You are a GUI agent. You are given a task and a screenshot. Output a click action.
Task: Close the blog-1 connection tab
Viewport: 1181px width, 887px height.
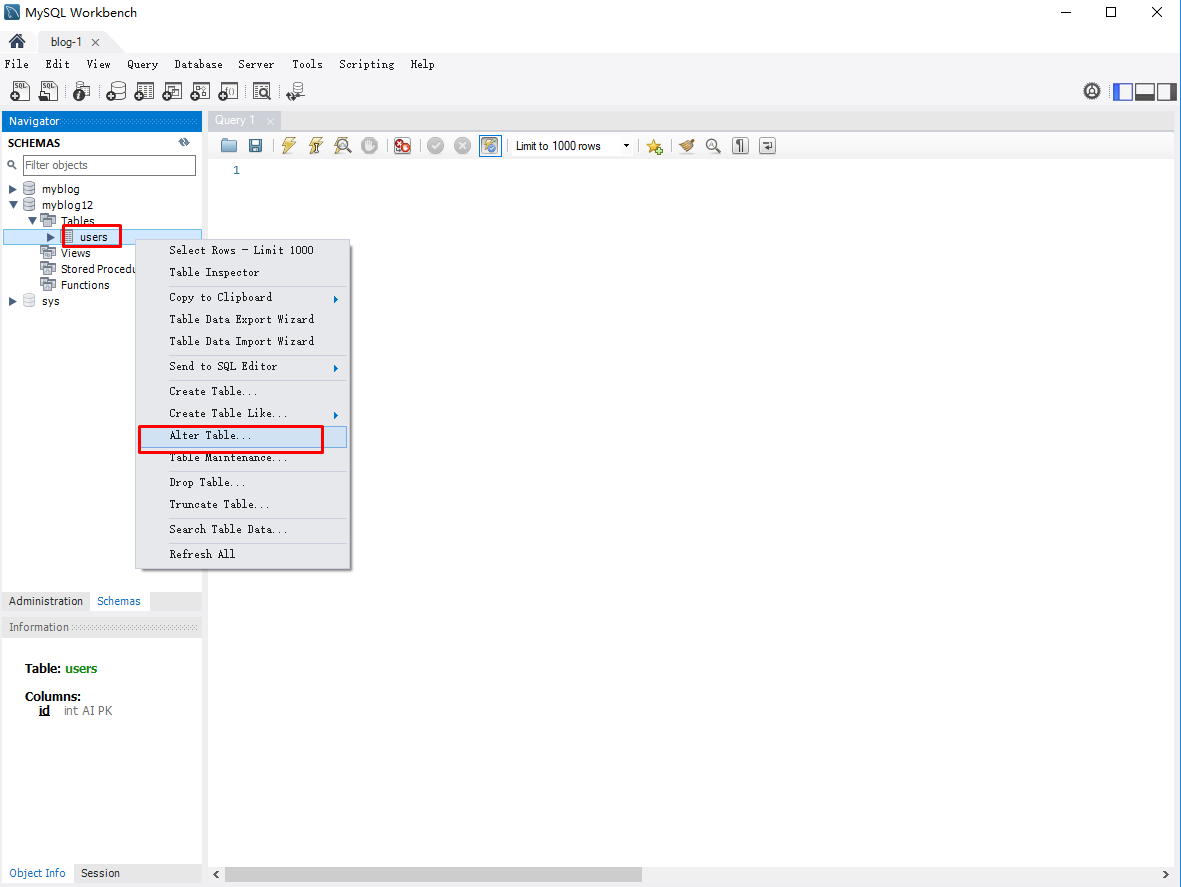coord(96,42)
